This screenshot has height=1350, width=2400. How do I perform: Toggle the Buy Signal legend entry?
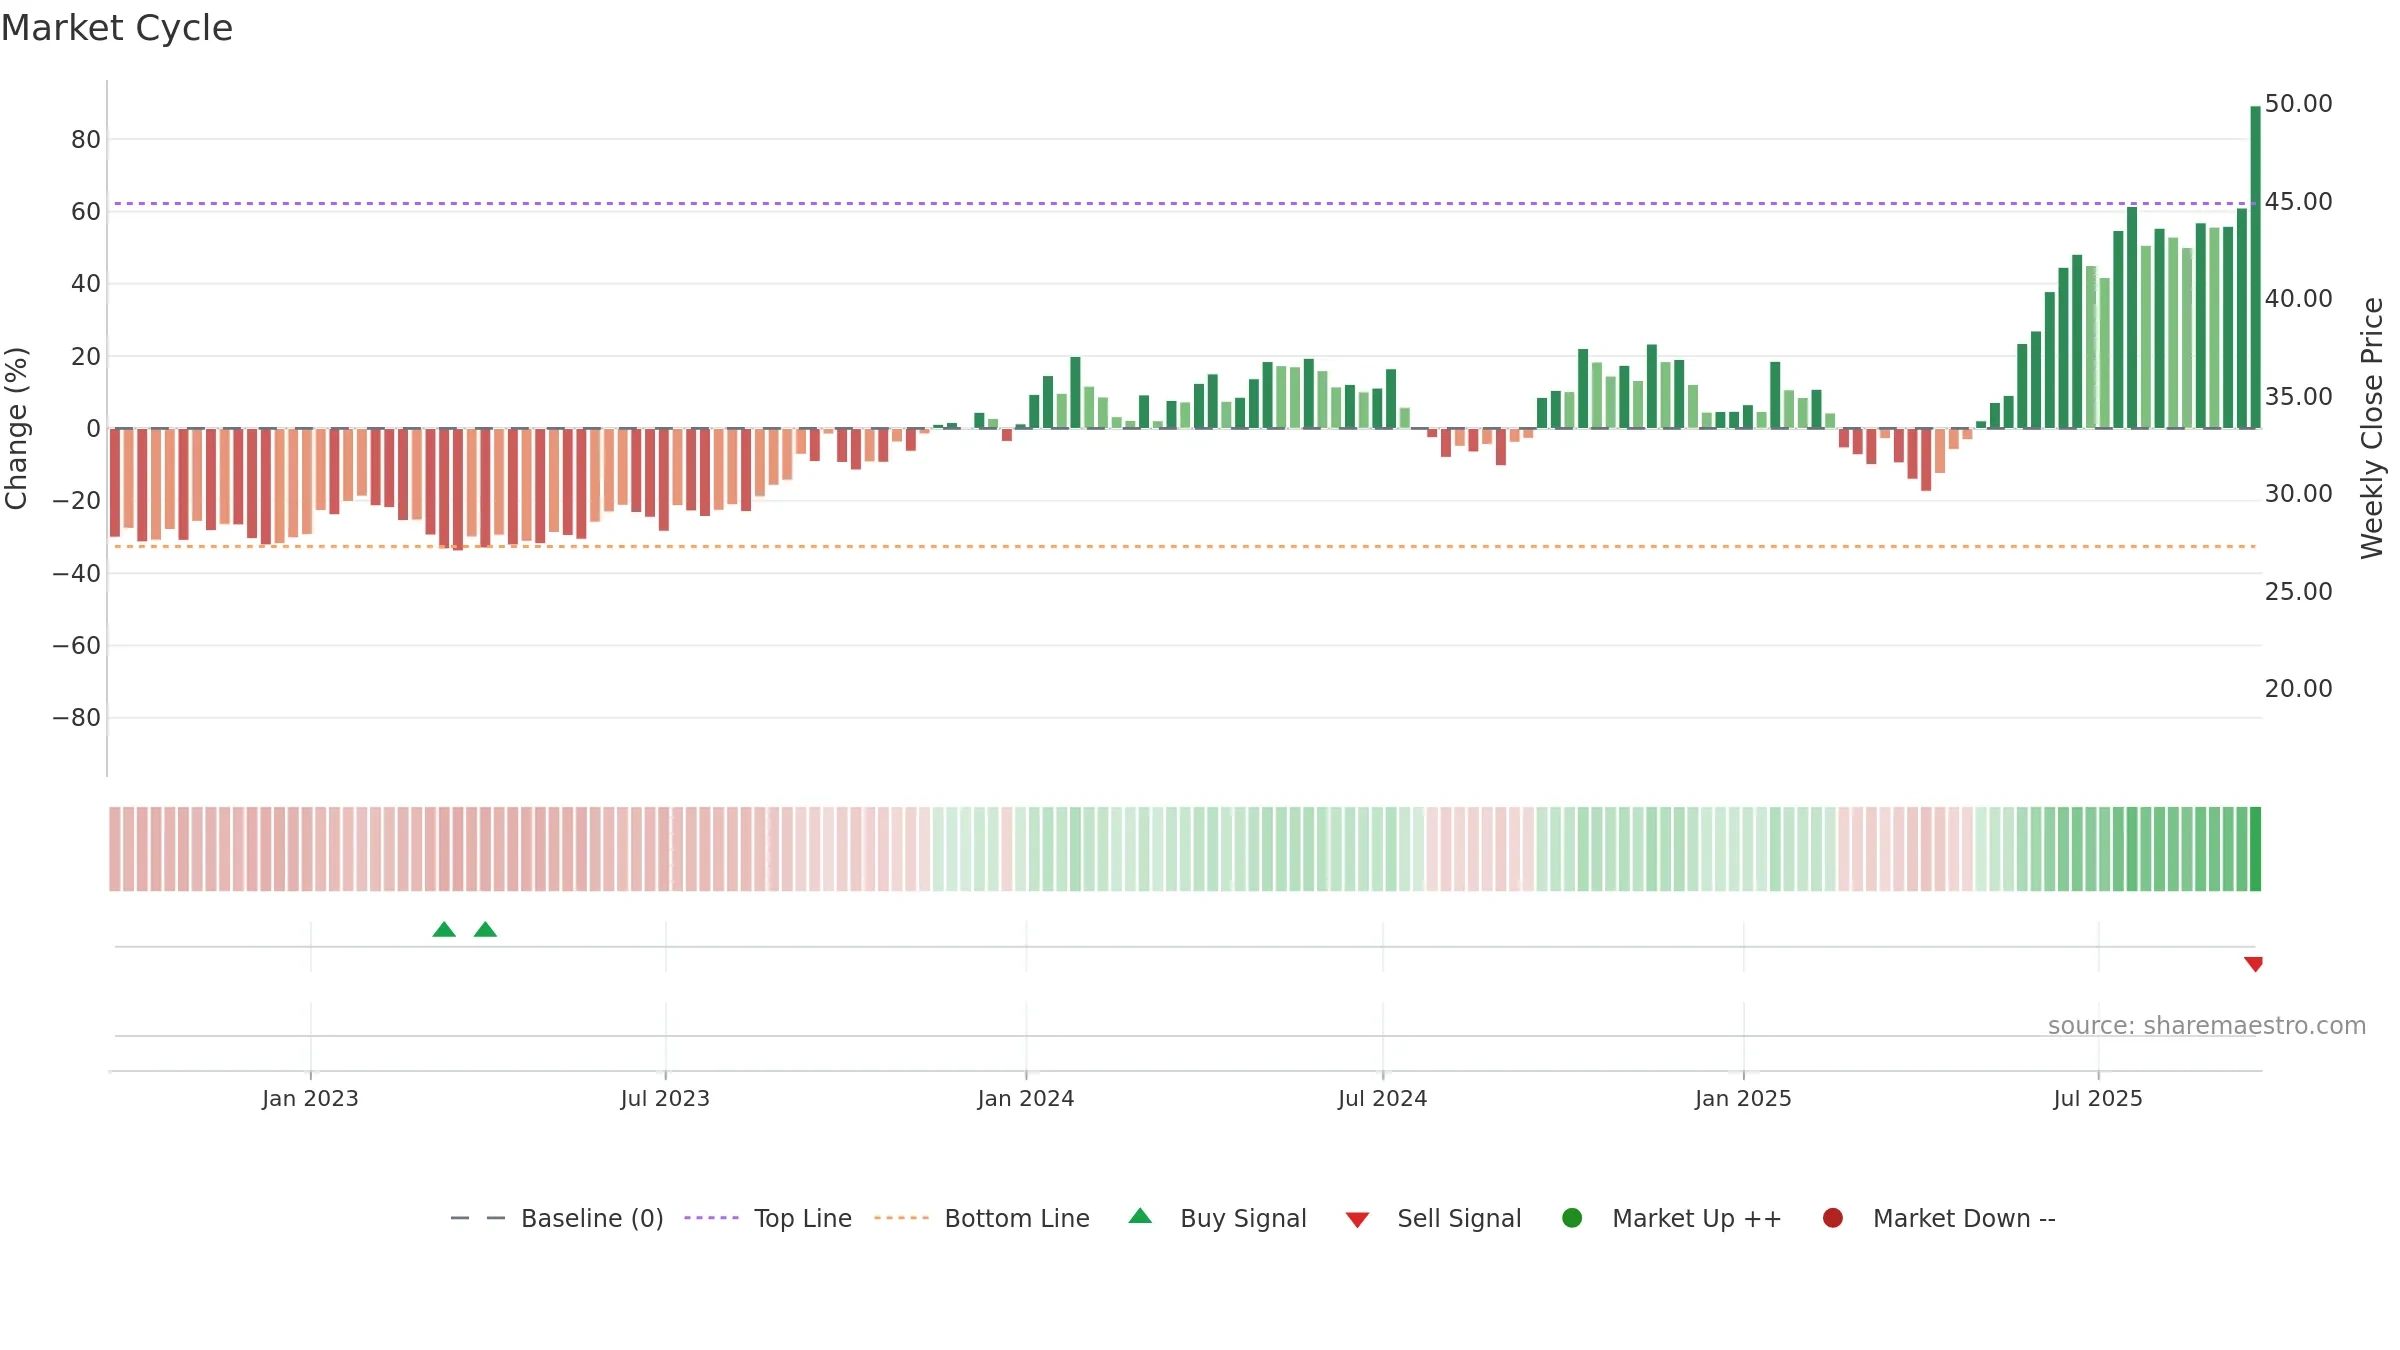pyautogui.click(x=1217, y=1218)
